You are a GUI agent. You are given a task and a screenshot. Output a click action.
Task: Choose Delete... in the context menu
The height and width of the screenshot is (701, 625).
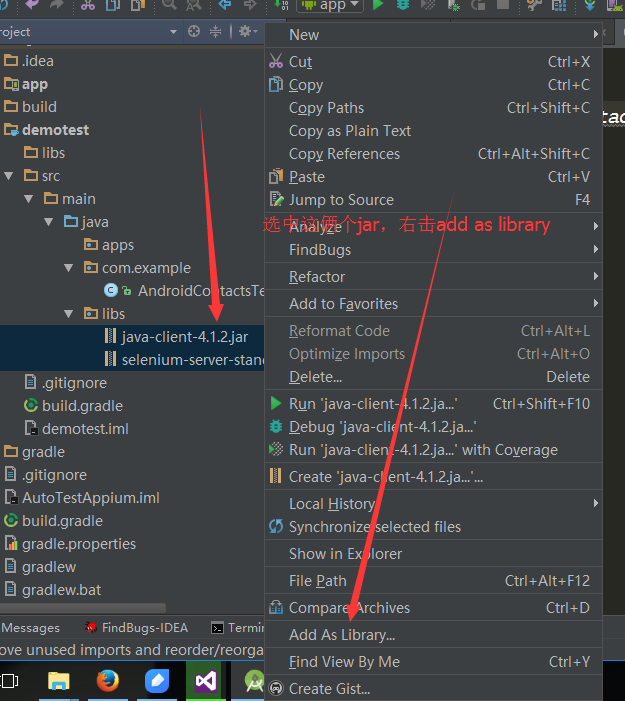[x=433, y=377]
